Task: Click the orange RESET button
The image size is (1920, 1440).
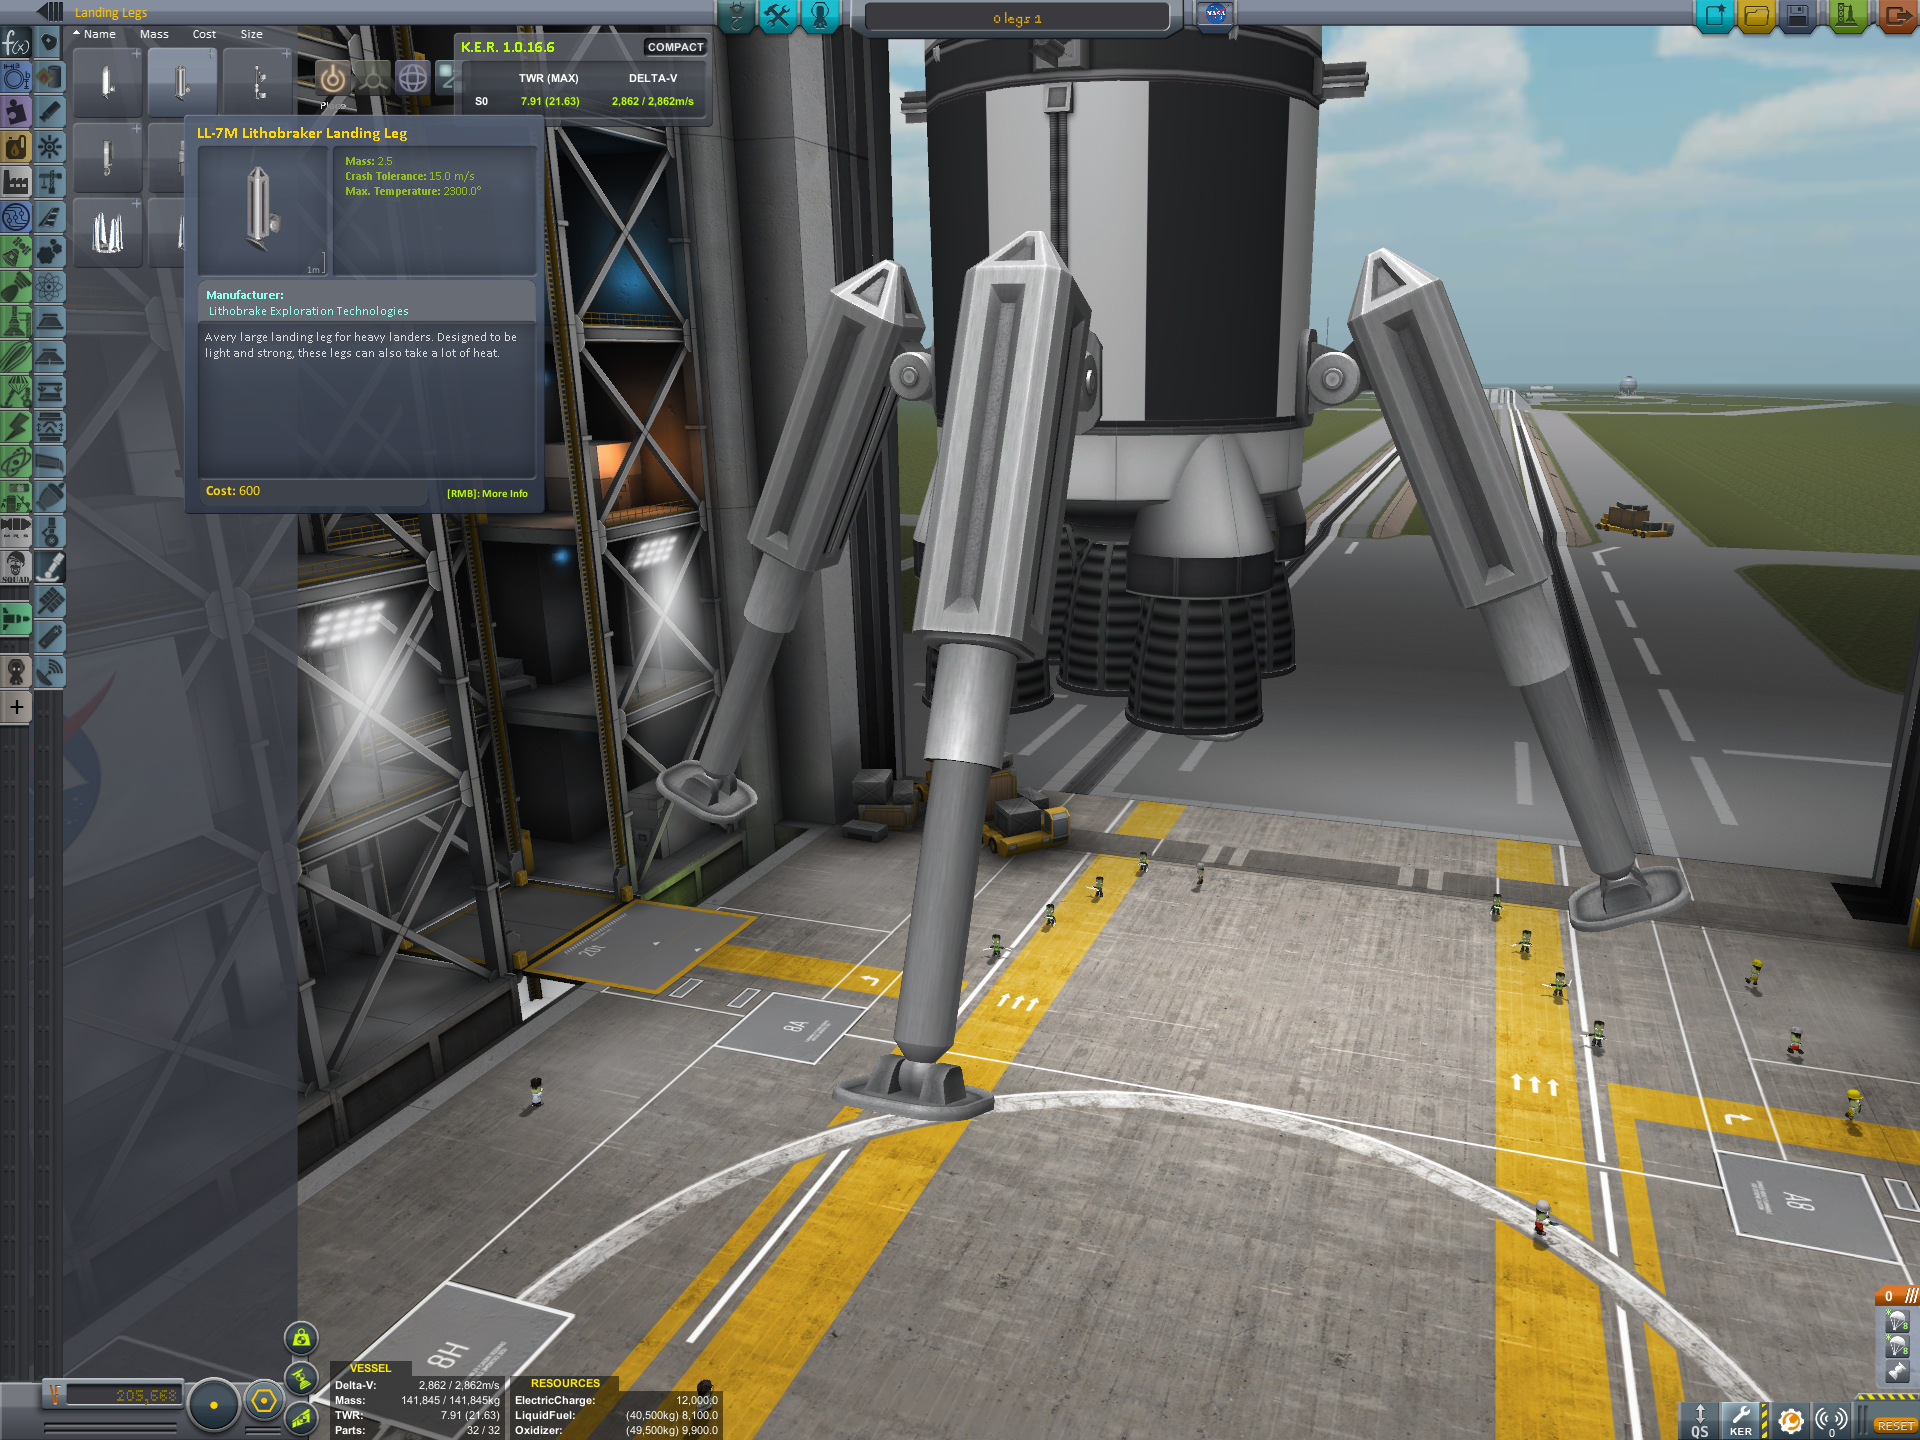Action: (1895, 1425)
